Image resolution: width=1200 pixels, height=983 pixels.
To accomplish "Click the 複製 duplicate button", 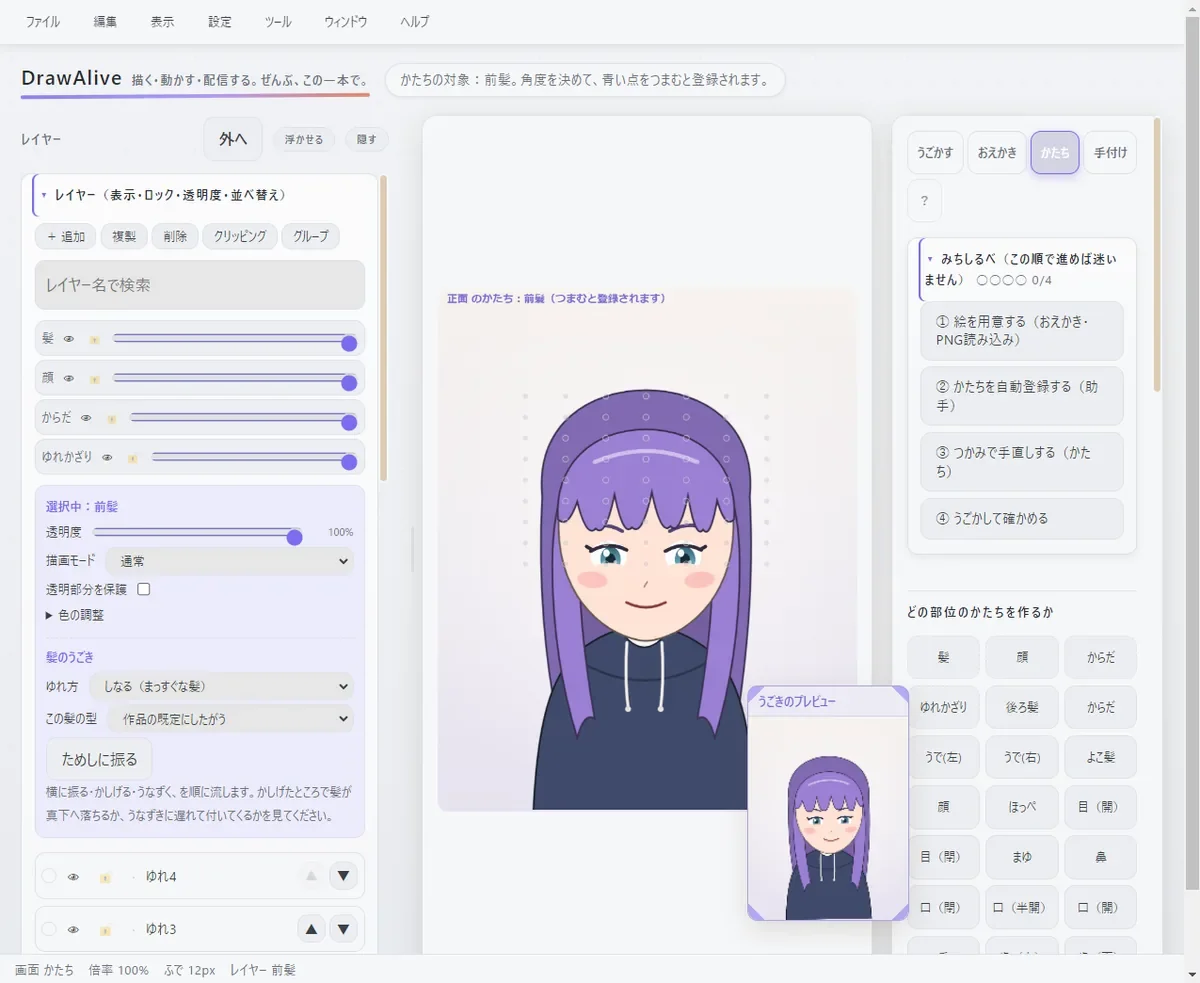I will coord(124,237).
